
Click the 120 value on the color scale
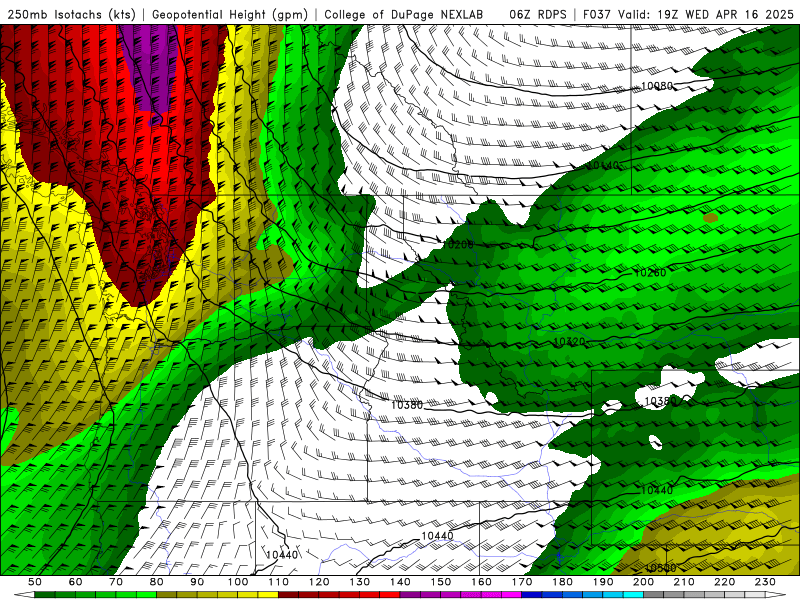click(319, 582)
